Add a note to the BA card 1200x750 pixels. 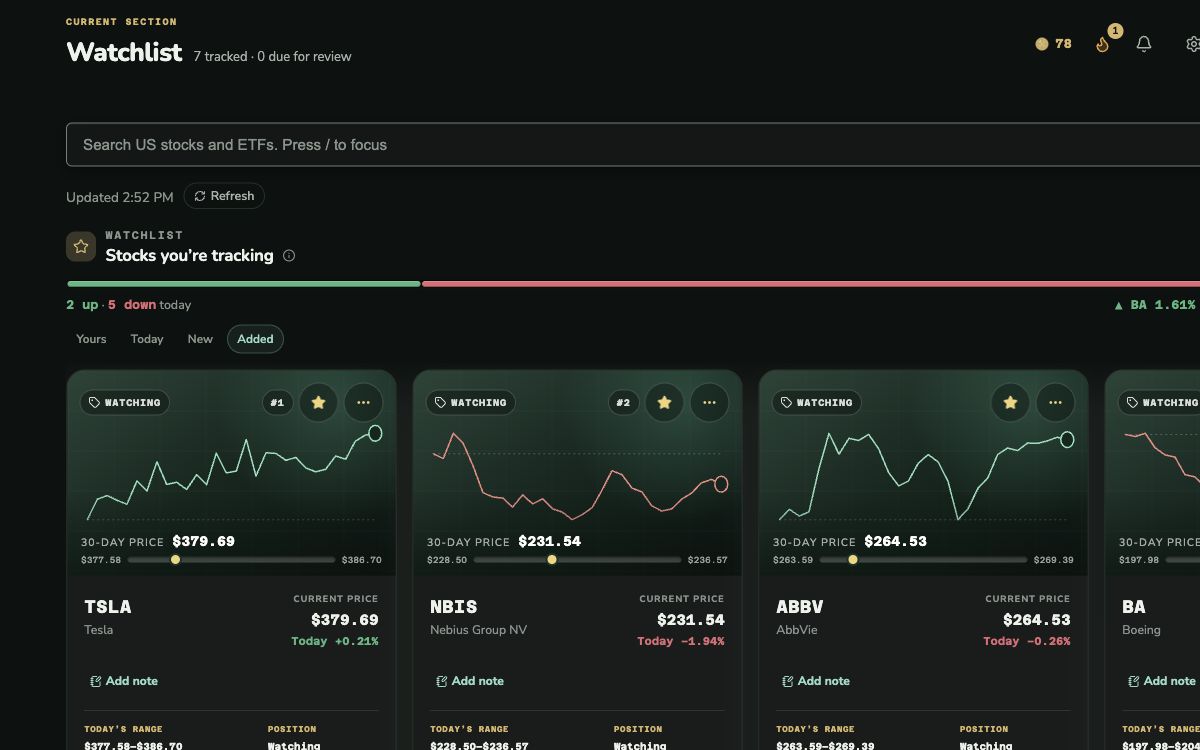tap(1162, 681)
